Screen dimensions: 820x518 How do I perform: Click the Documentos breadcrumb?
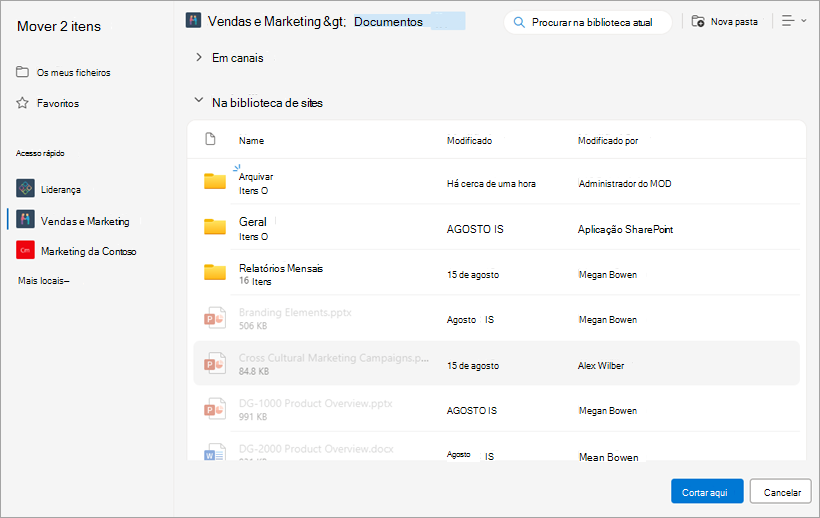coord(388,21)
